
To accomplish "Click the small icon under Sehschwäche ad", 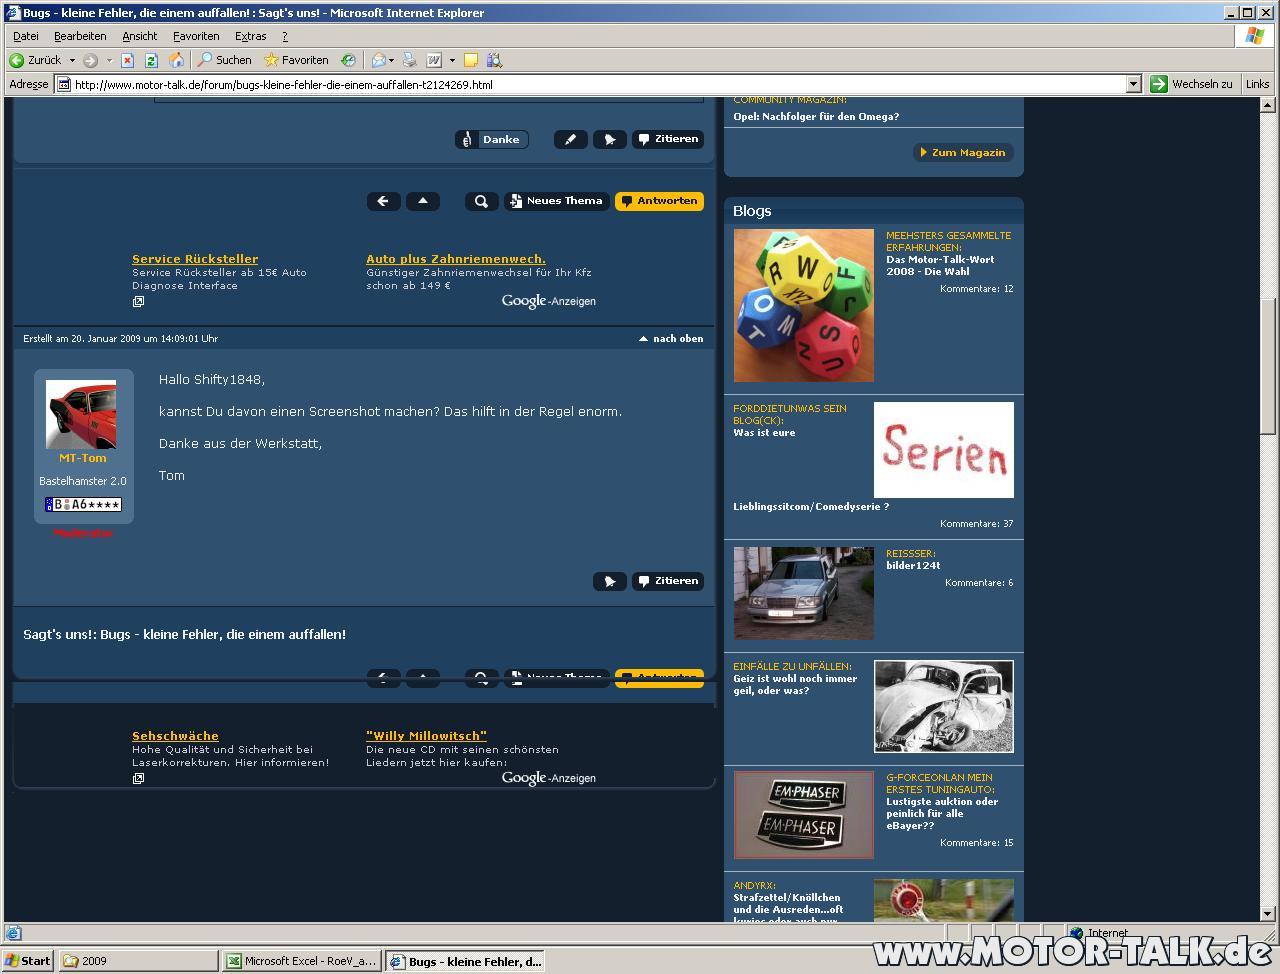I will coord(138,778).
